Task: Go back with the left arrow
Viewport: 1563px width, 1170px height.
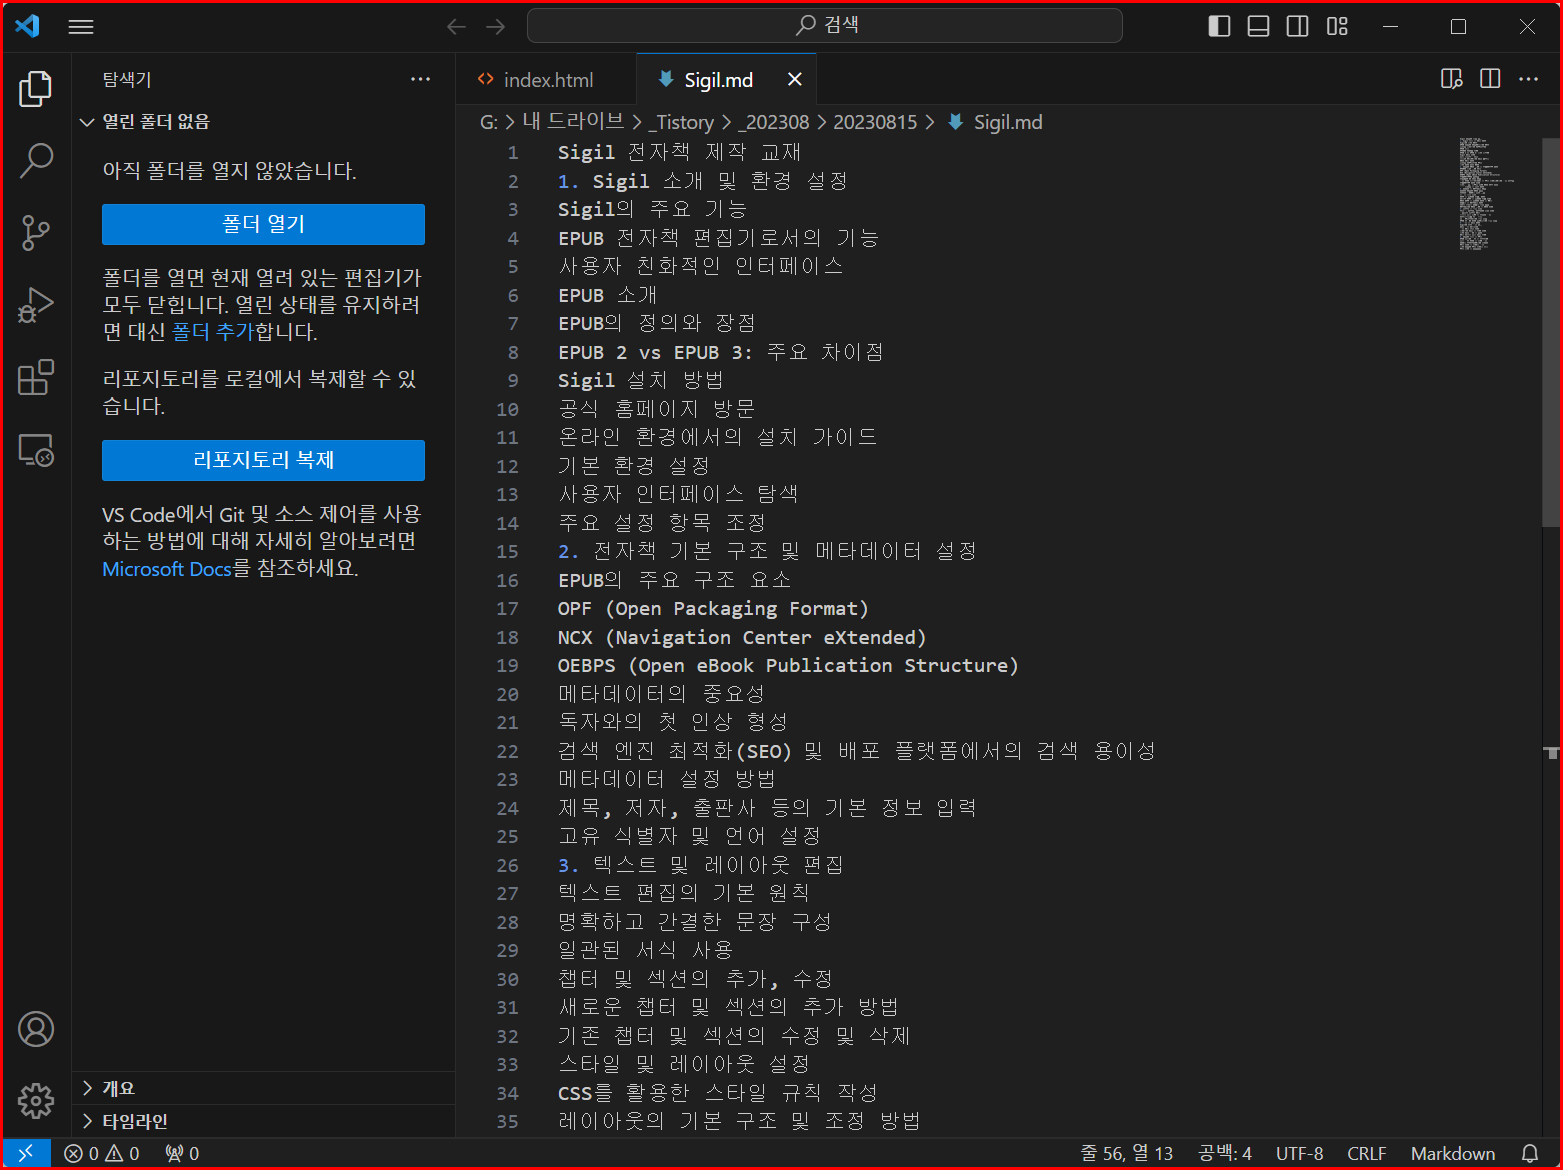Action: tap(457, 27)
